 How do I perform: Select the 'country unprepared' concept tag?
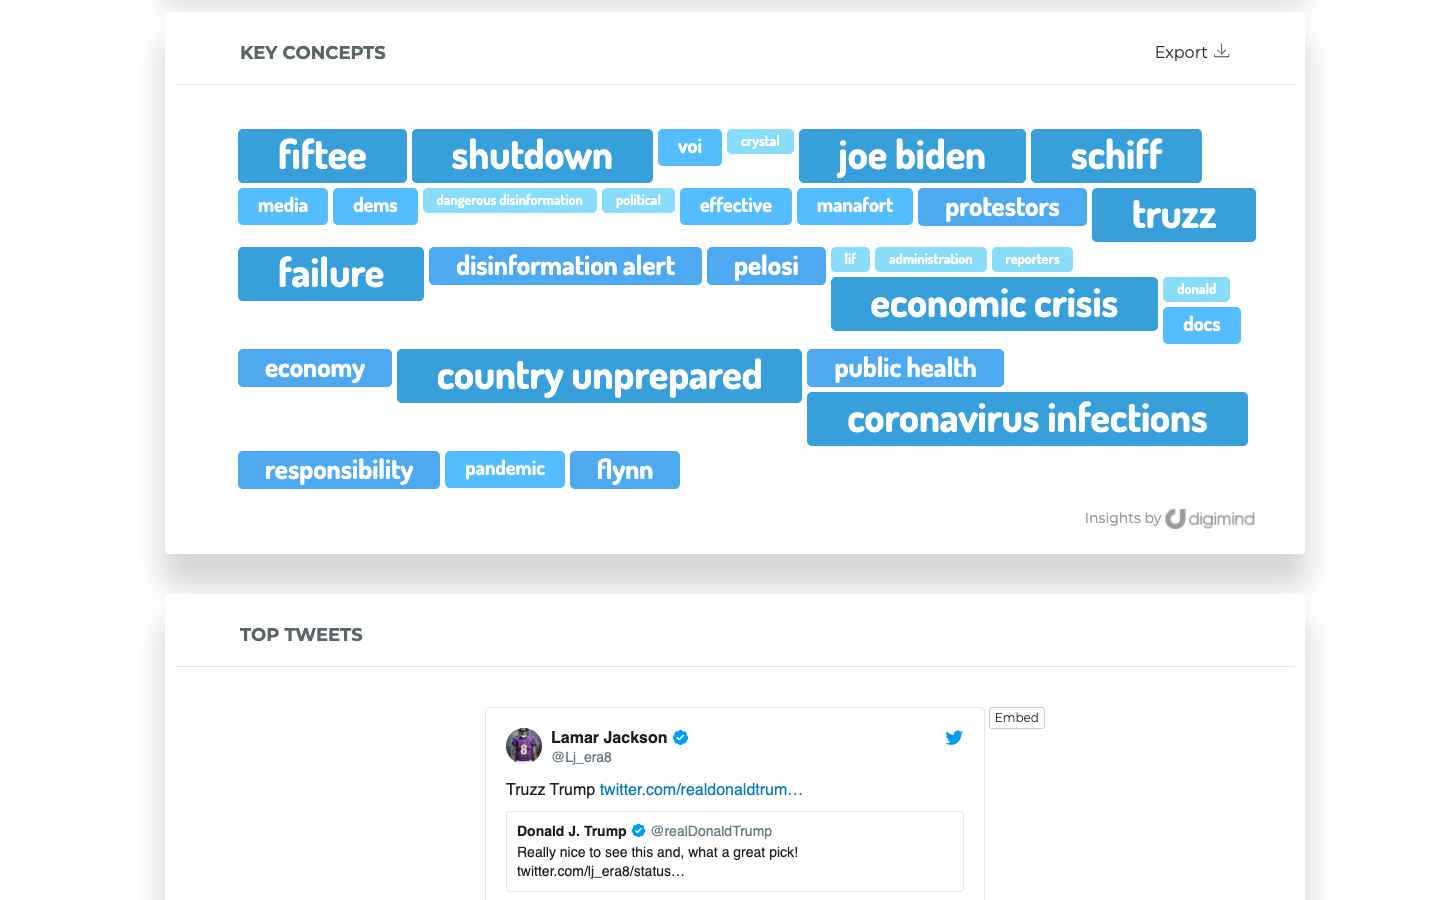tap(598, 375)
